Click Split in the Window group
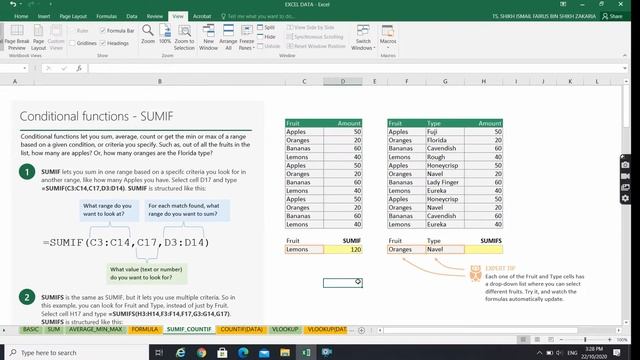Screen dimensions: 640x360 [266, 27]
